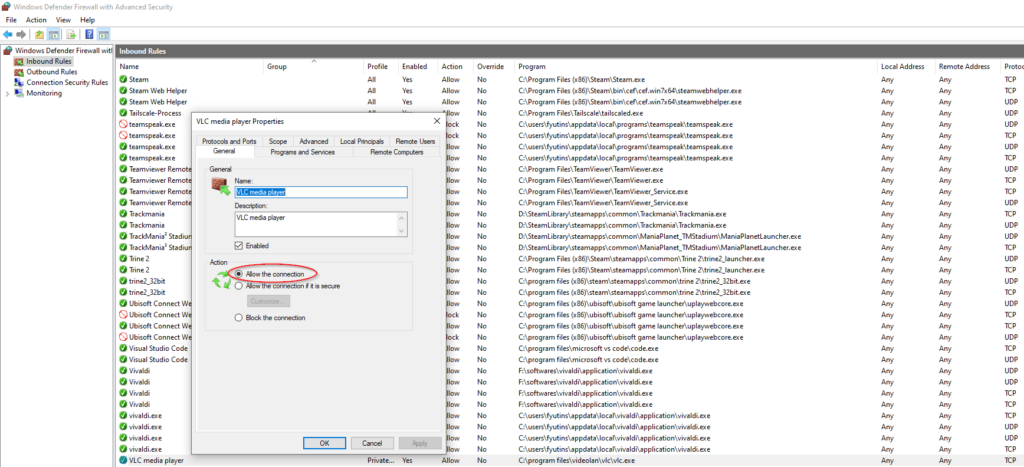
Task: Click the Back arrow toolbar icon
Action: tap(8, 34)
